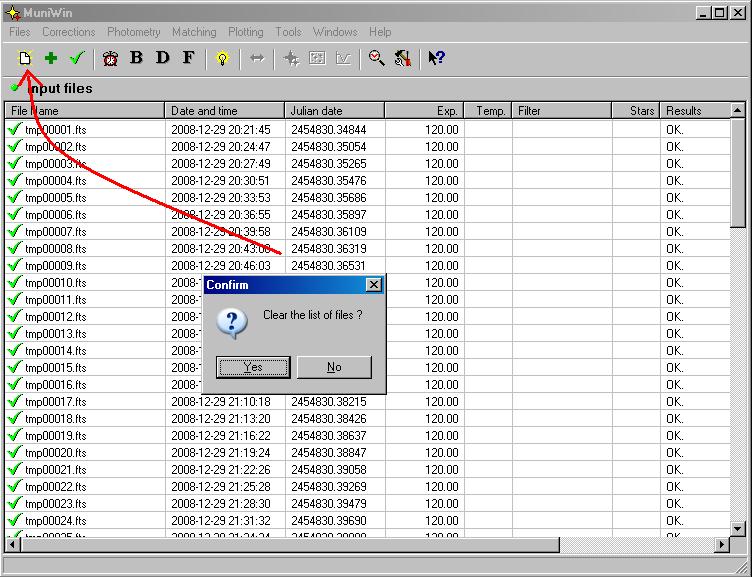
Task: Click the alarm clock time correction icon
Action: tap(110, 58)
